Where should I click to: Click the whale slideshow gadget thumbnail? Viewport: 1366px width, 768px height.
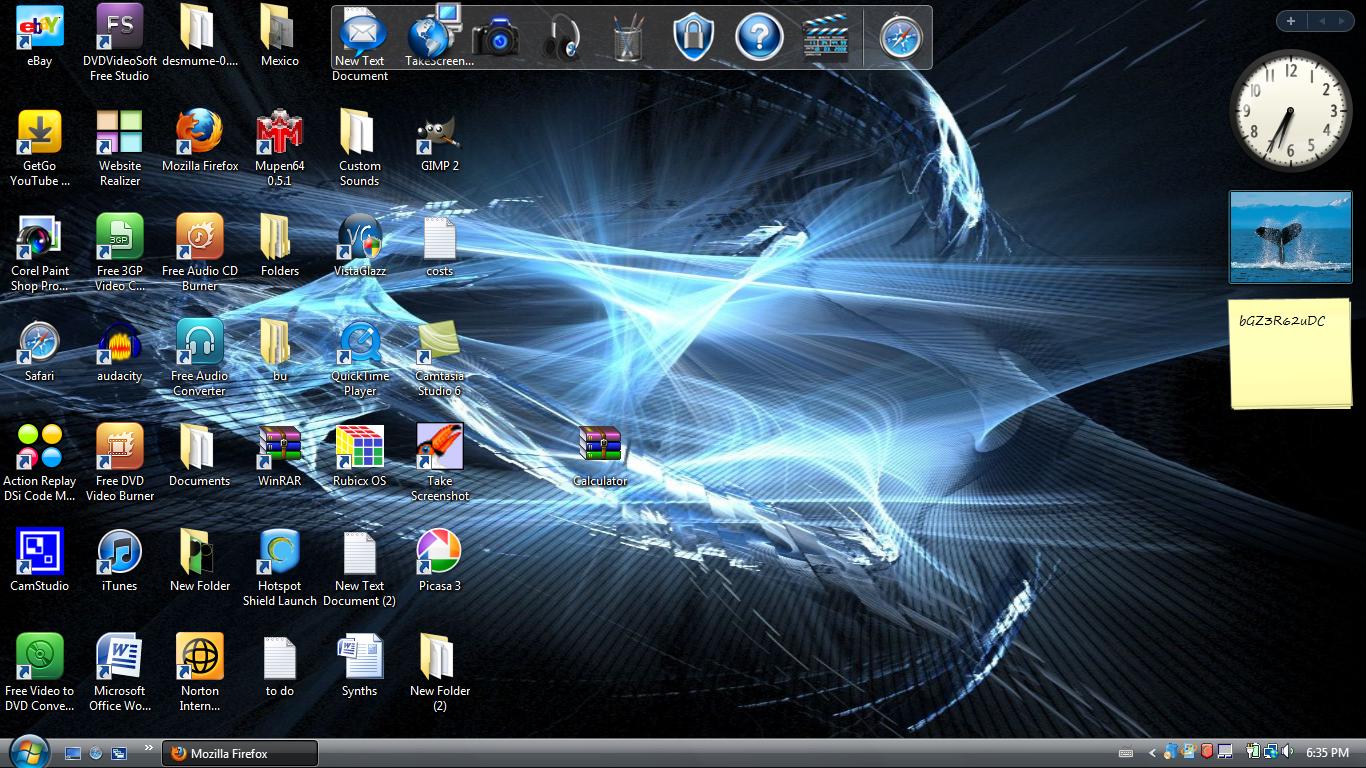pos(1290,237)
